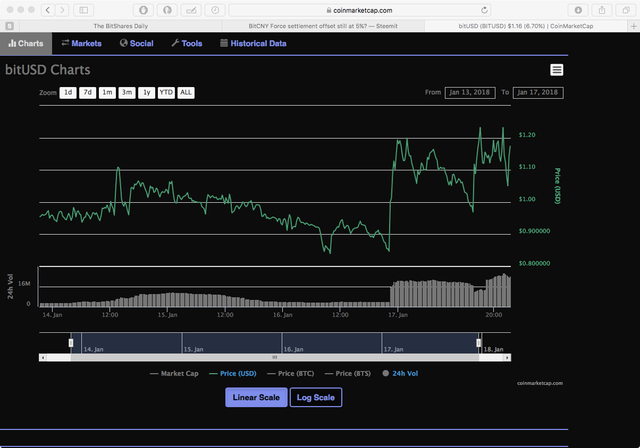Switch to BitCNY Force settlement Steemit tab
Screen dimensions: 640x448
pos(323,26)
